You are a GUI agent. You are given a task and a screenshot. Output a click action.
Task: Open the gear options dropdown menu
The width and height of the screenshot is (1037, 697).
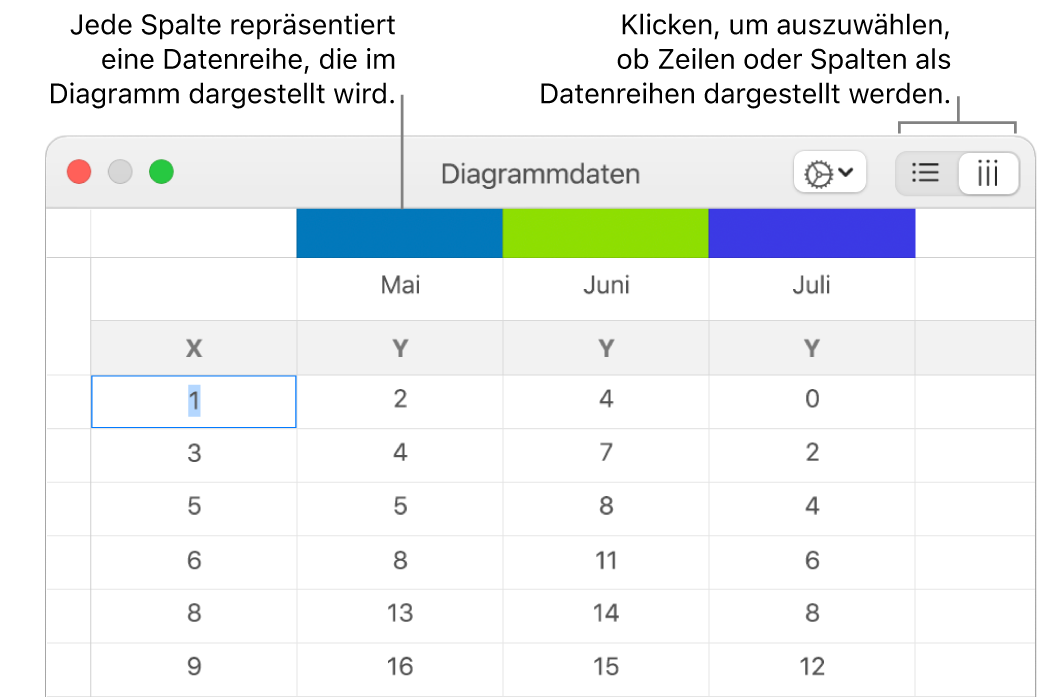point(829,173)
